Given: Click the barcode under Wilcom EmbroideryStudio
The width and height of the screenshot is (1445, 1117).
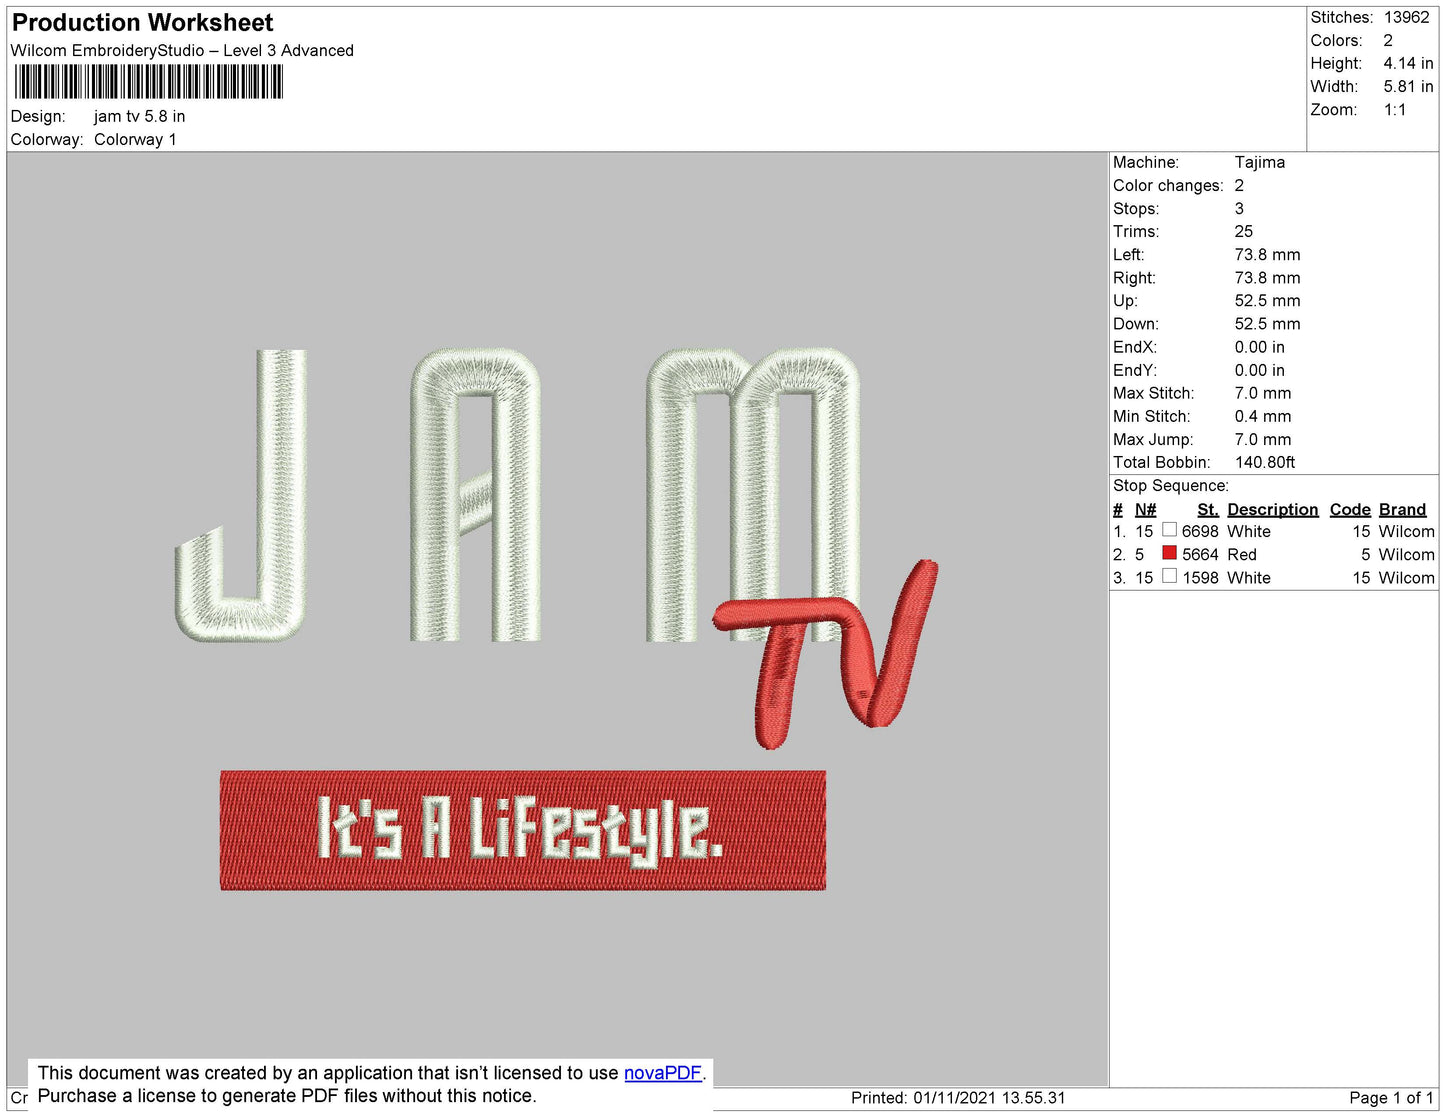Looking at the screenshot, I should tap(149, 82).
